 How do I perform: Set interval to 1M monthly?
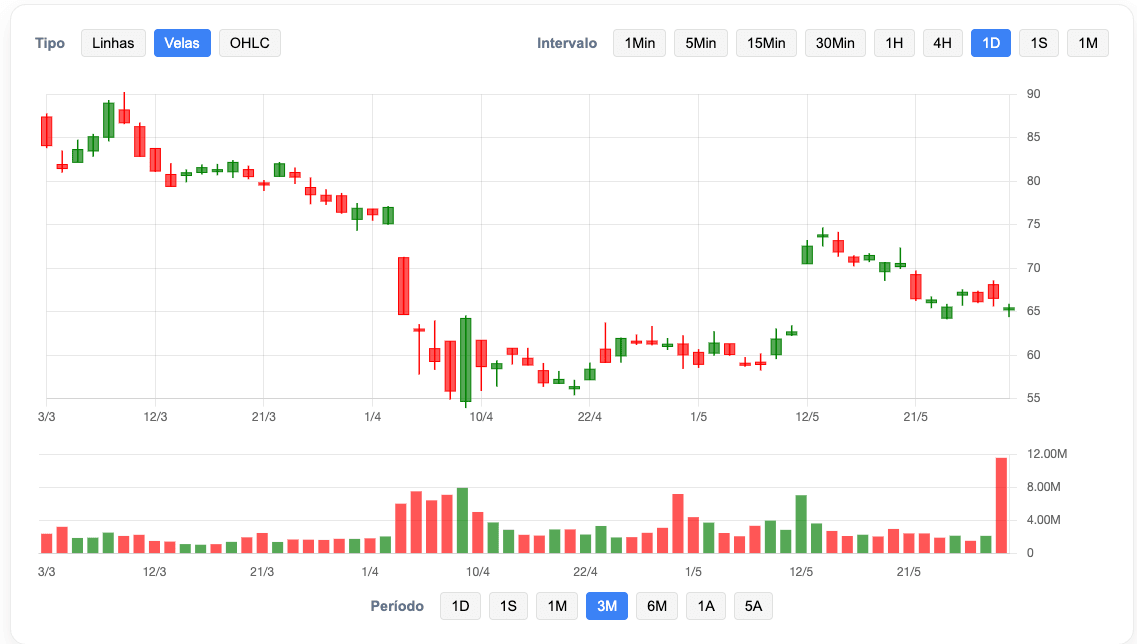(x=1088, y=43)
